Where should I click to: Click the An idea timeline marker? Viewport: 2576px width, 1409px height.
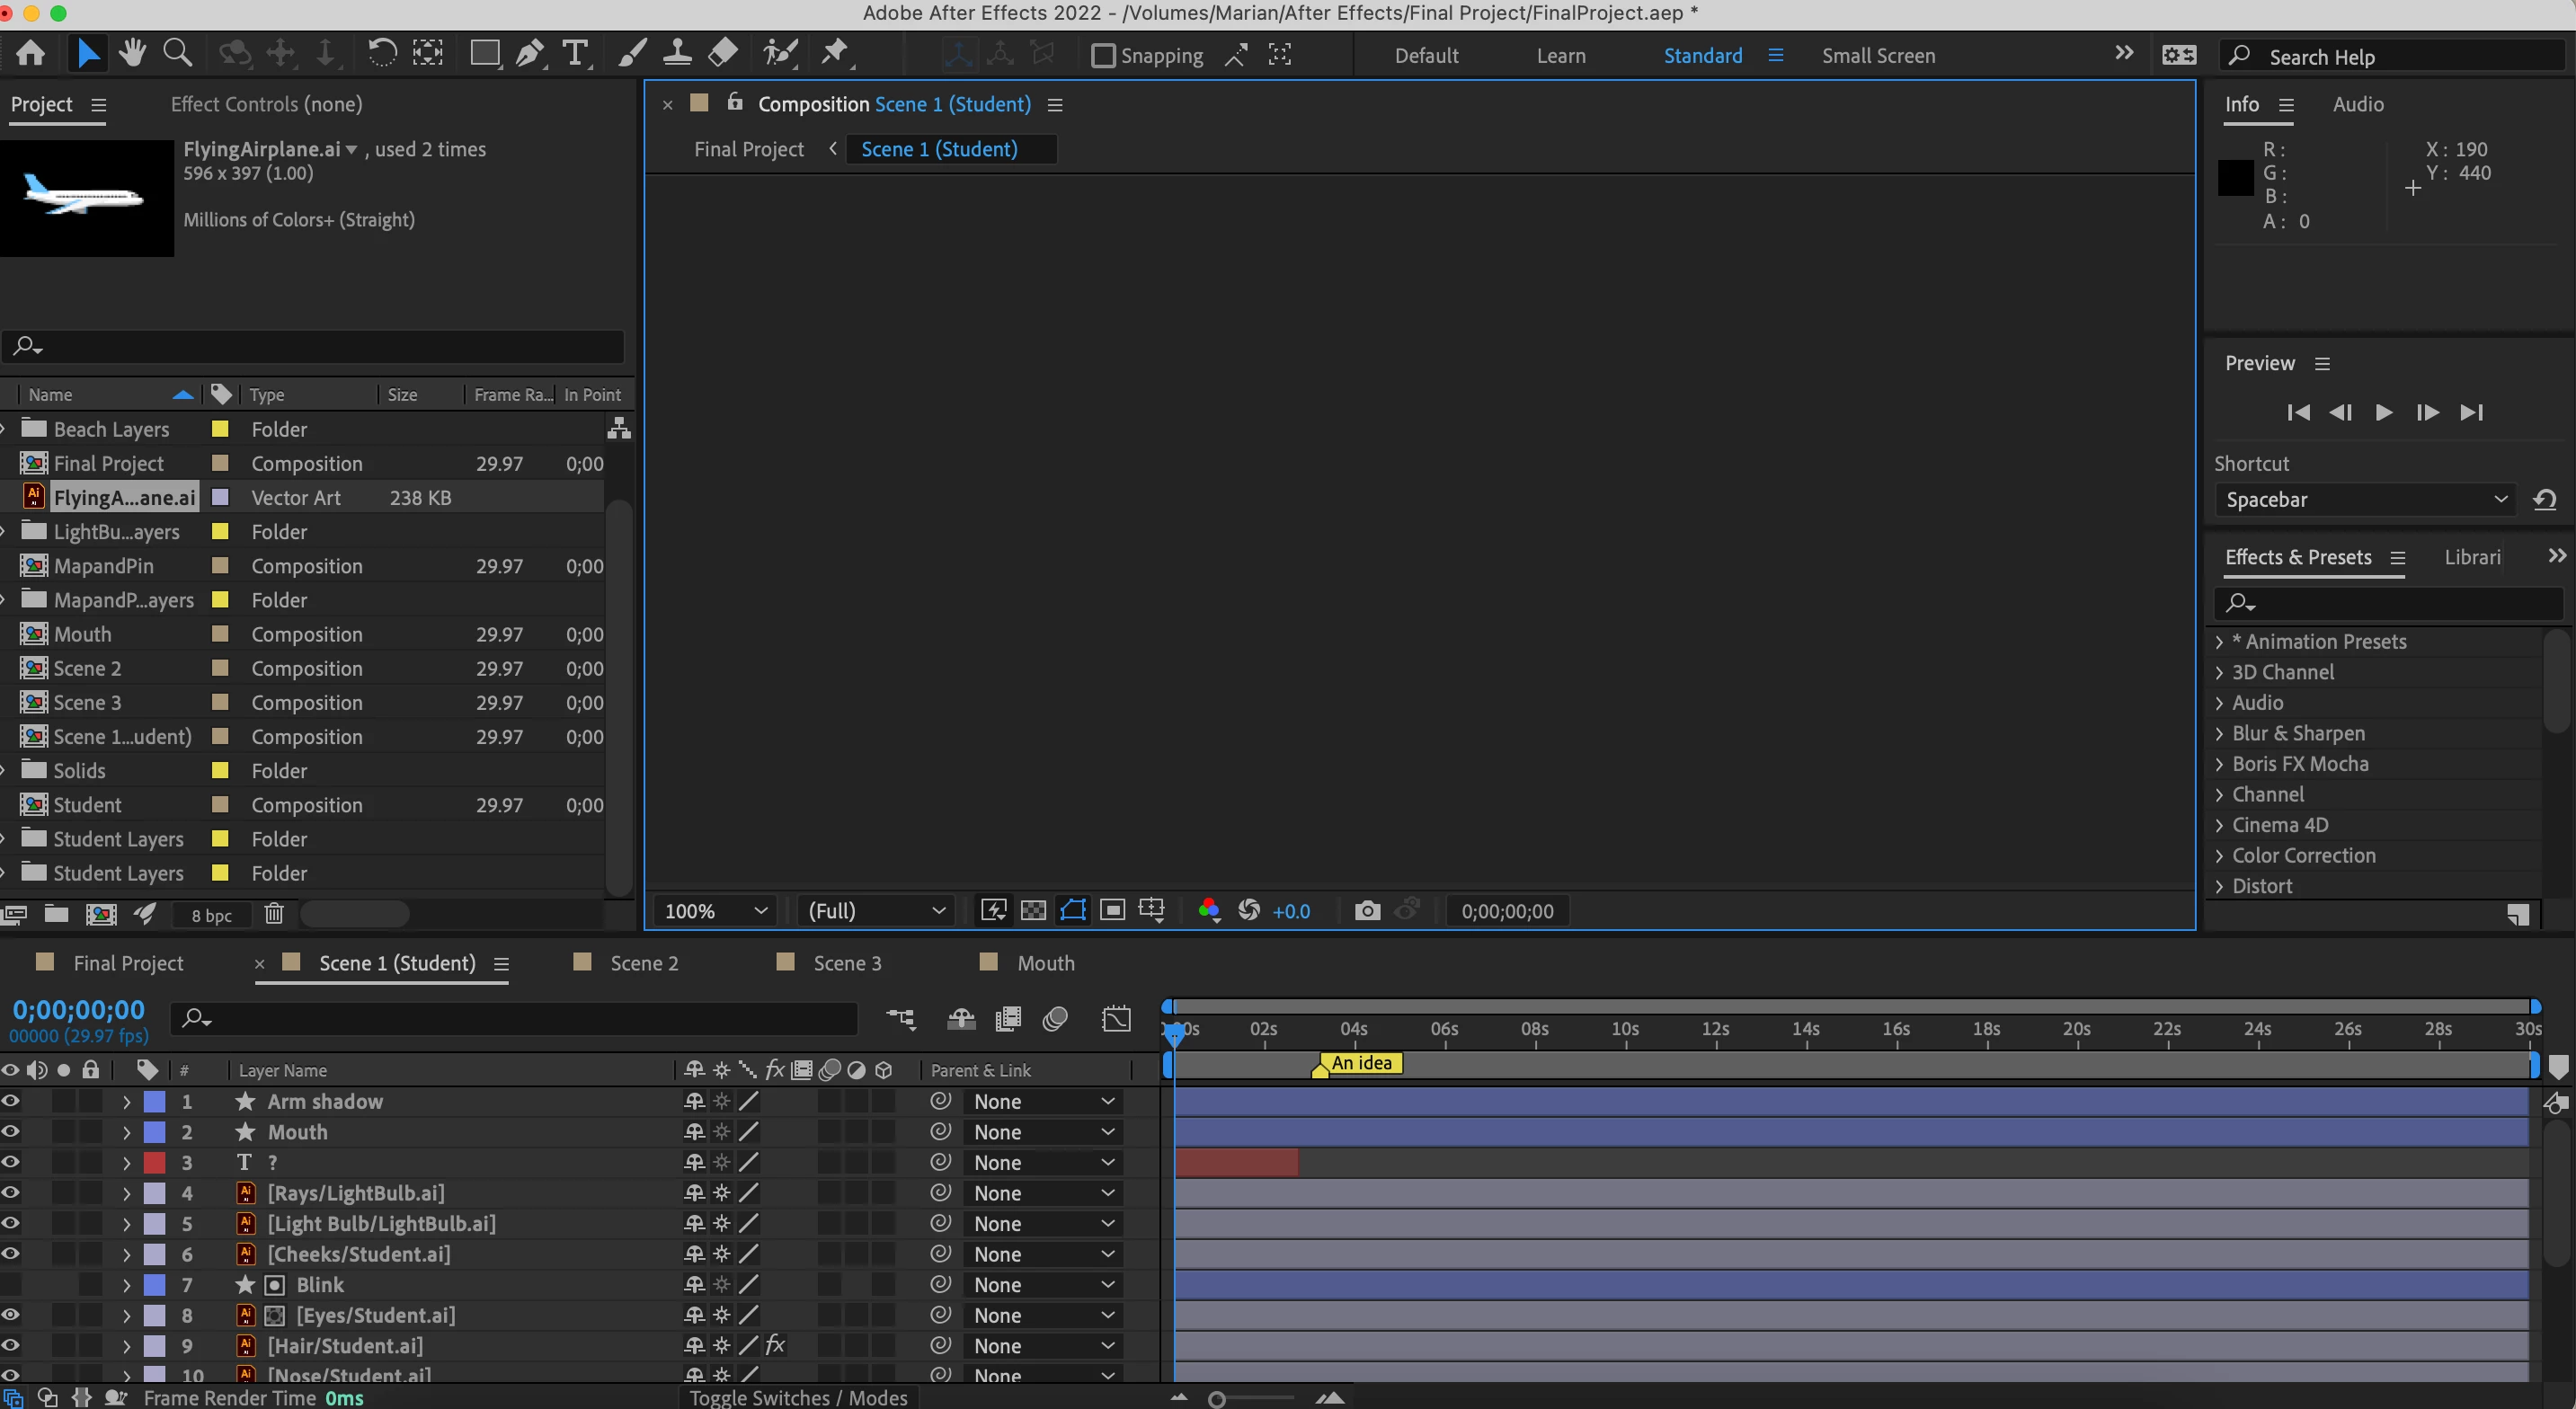pyautogui.click(x=1360, y=1063)
